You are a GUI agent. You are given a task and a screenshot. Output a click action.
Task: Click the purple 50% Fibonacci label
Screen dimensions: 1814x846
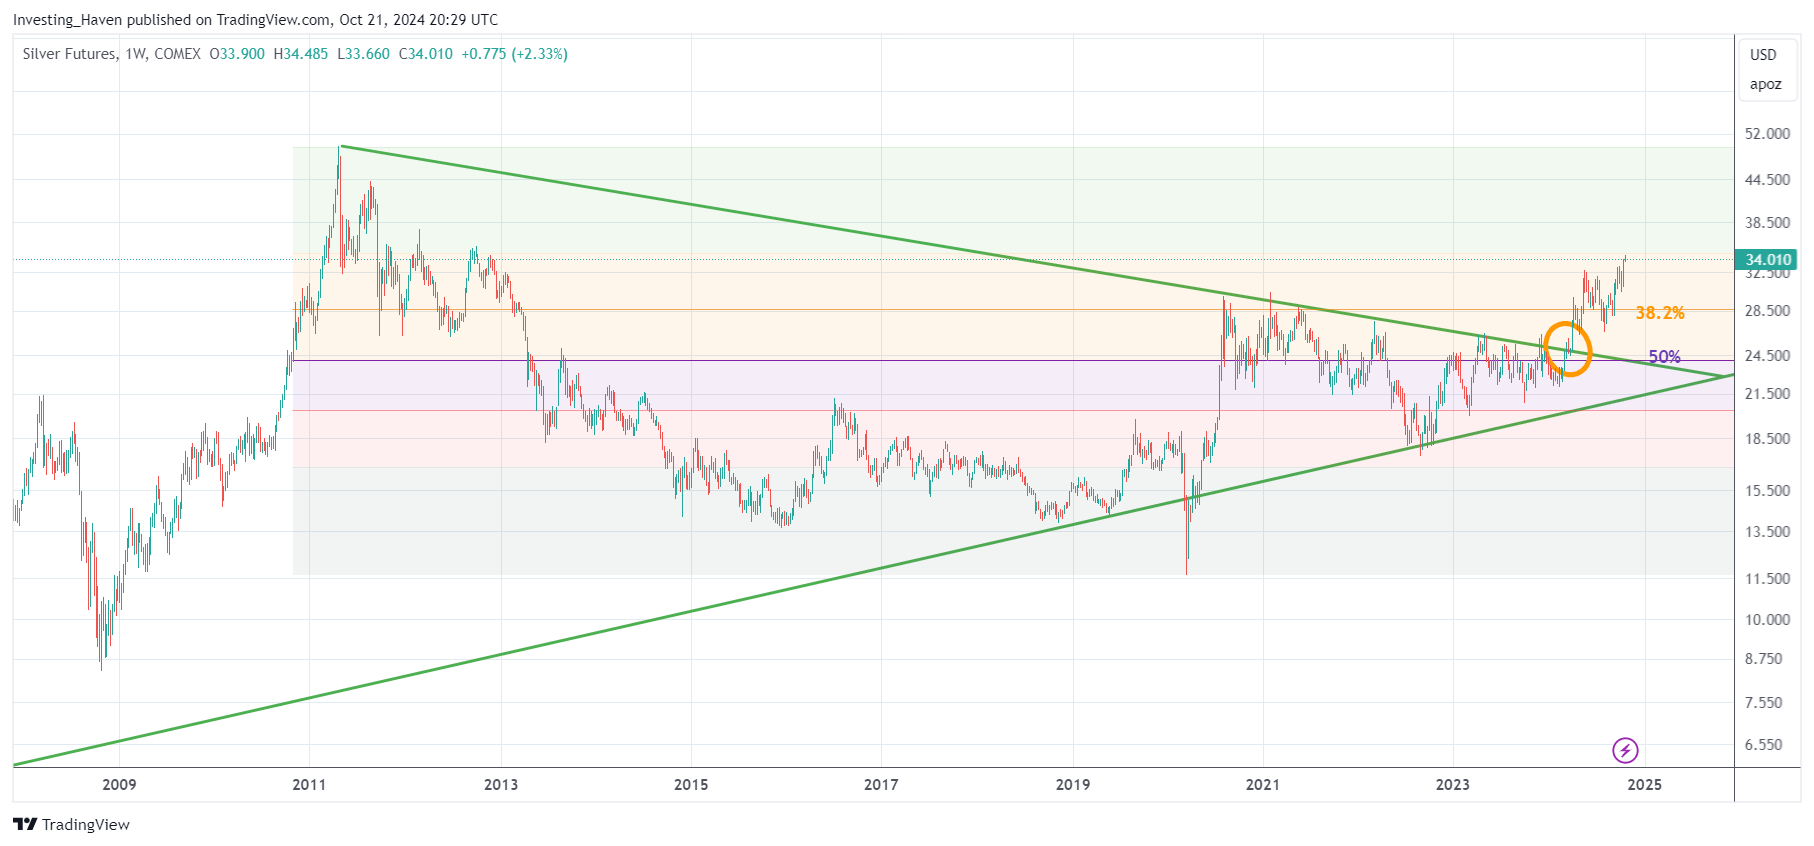click(1664, 357)
